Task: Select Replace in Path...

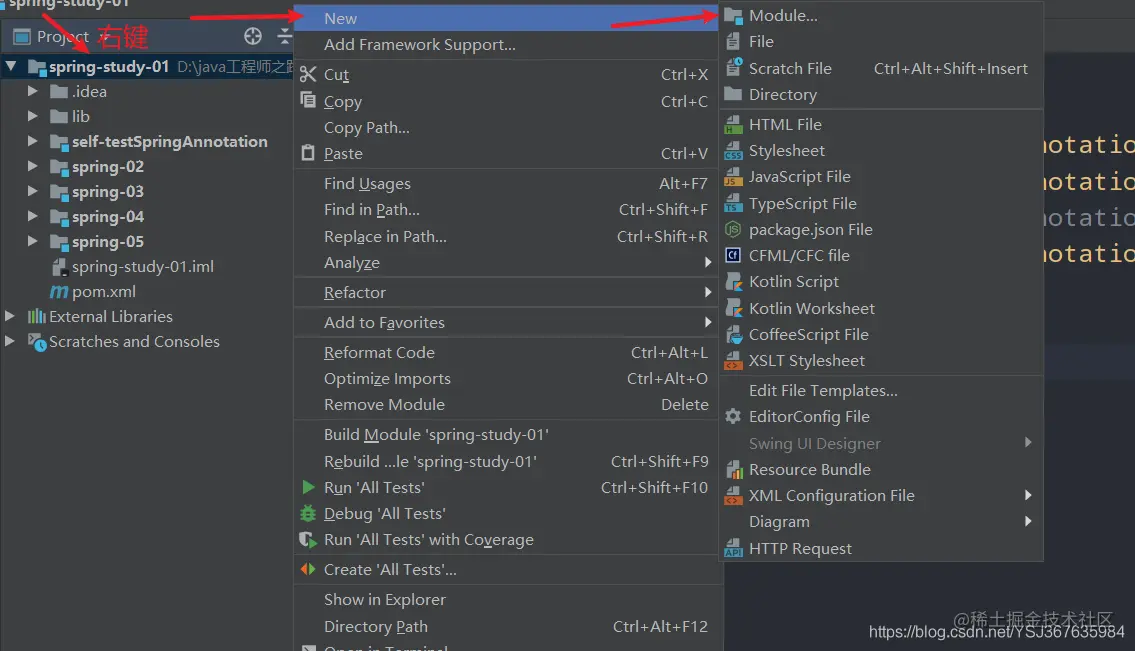Action: pos(506,237)
